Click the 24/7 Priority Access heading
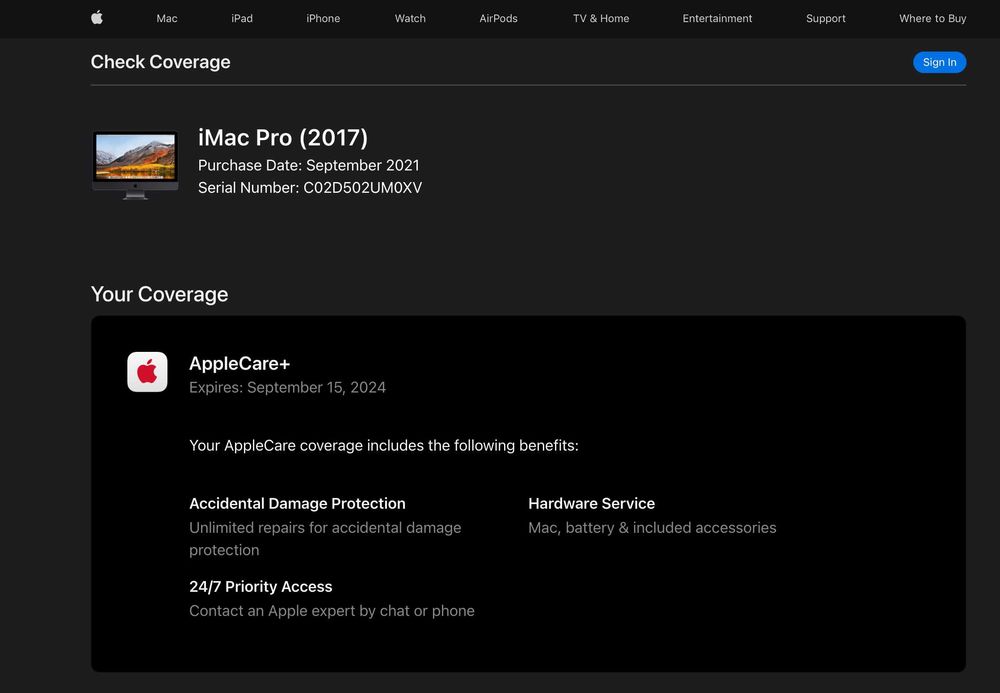This screenshot has width=1000, height=693. tap(261, 587)
